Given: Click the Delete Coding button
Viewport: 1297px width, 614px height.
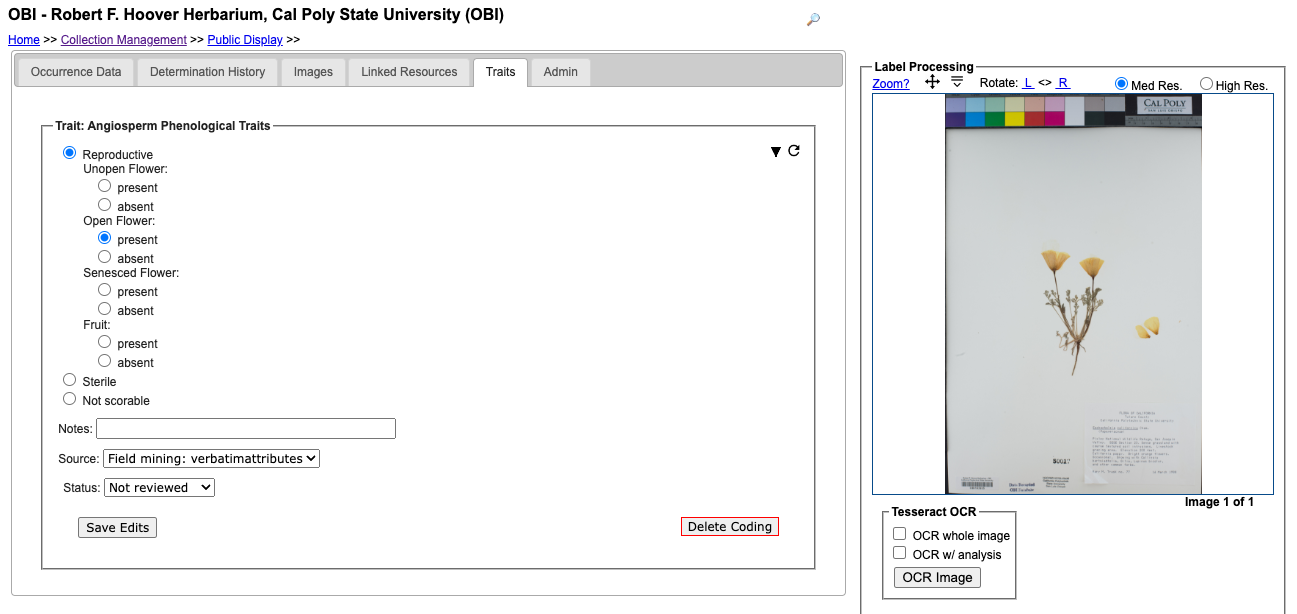Looking at the screenshot, I should pyautogui.click(x=729, y=526).
